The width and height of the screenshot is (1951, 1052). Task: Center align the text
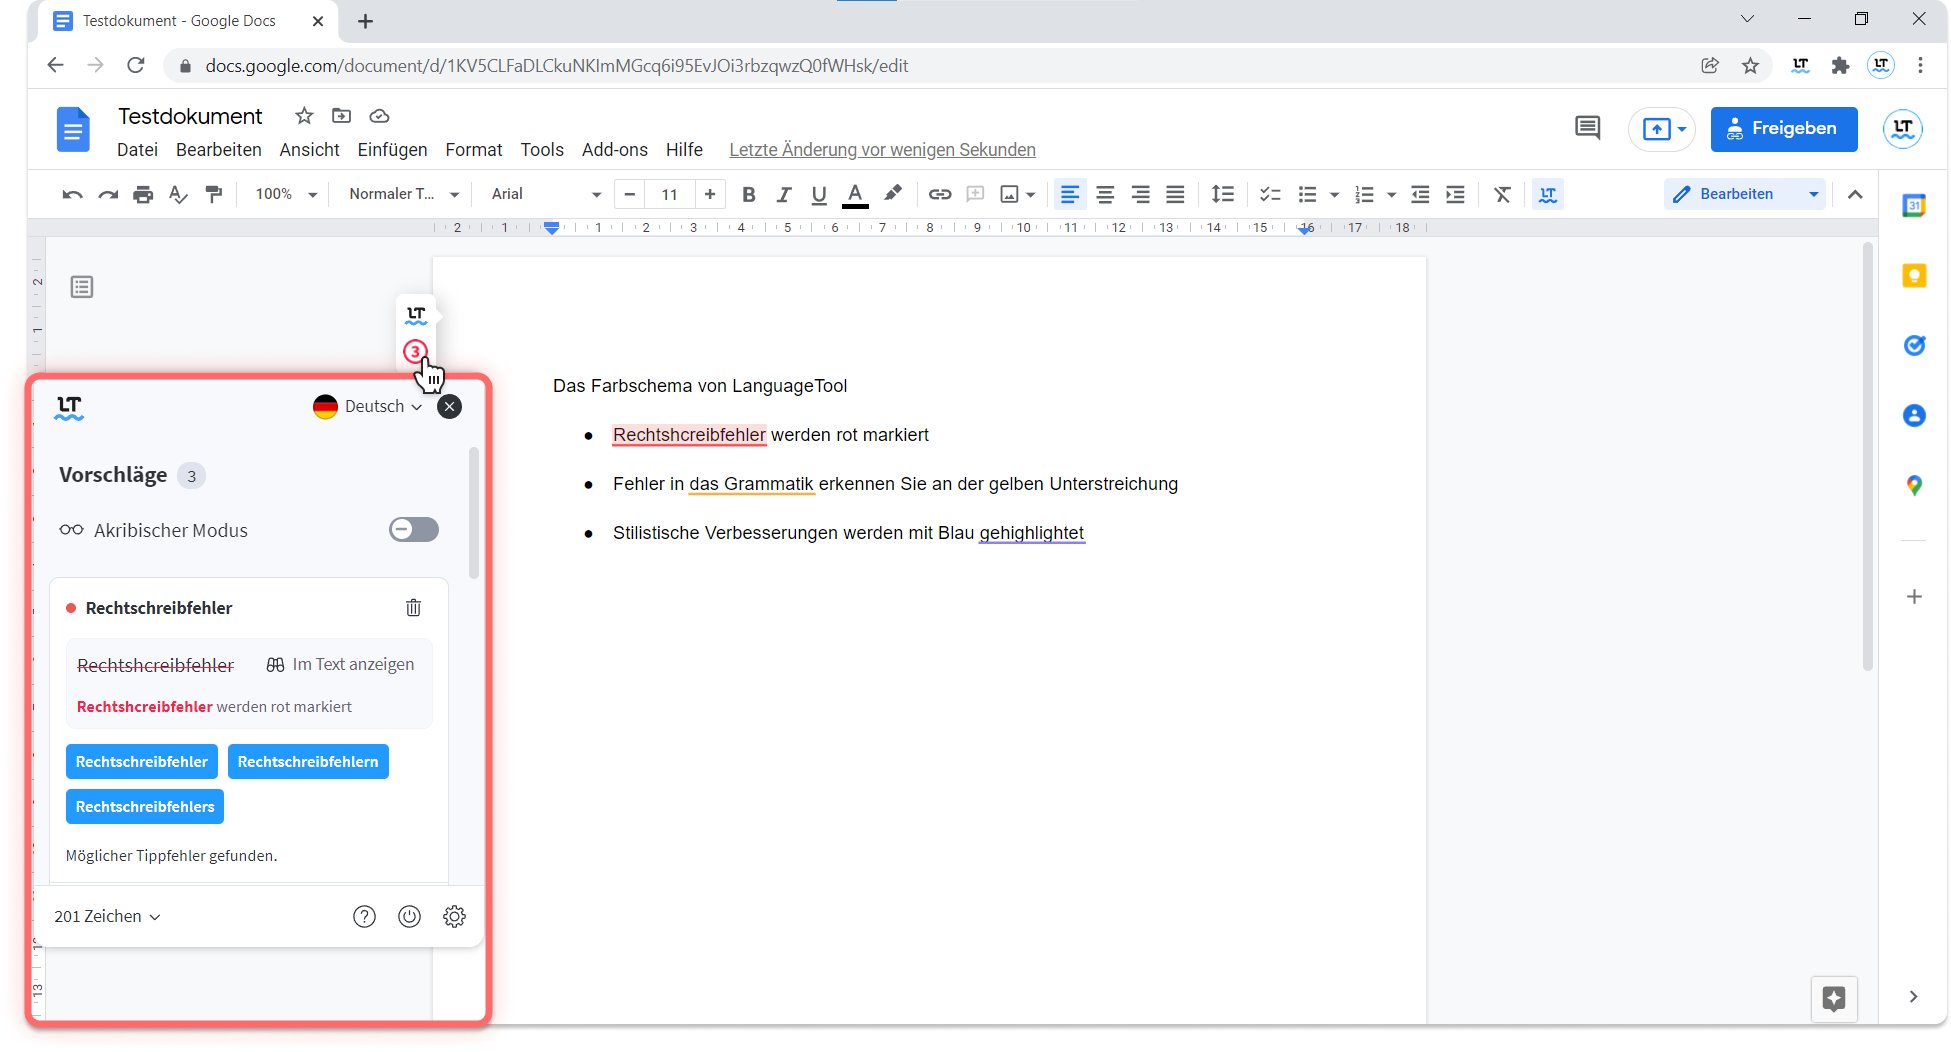[1105, 194]
